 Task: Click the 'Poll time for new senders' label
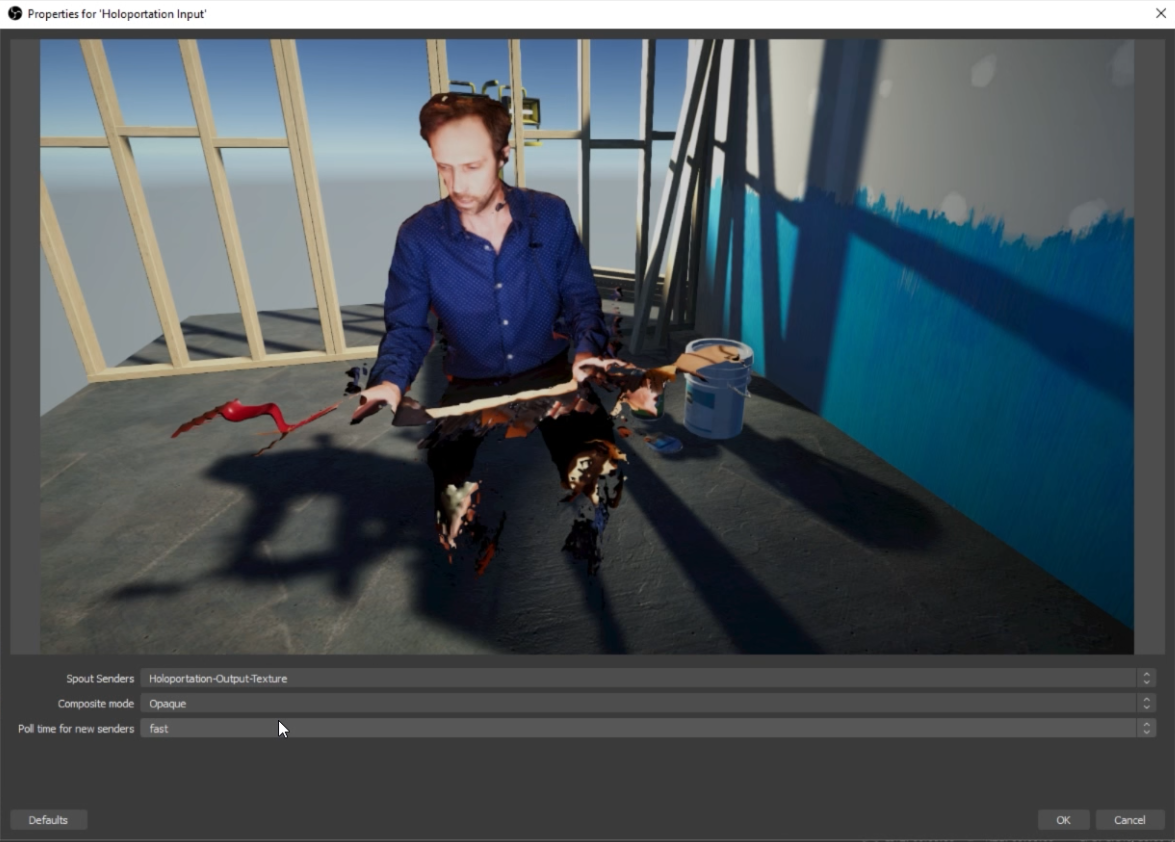click(76, 728)
